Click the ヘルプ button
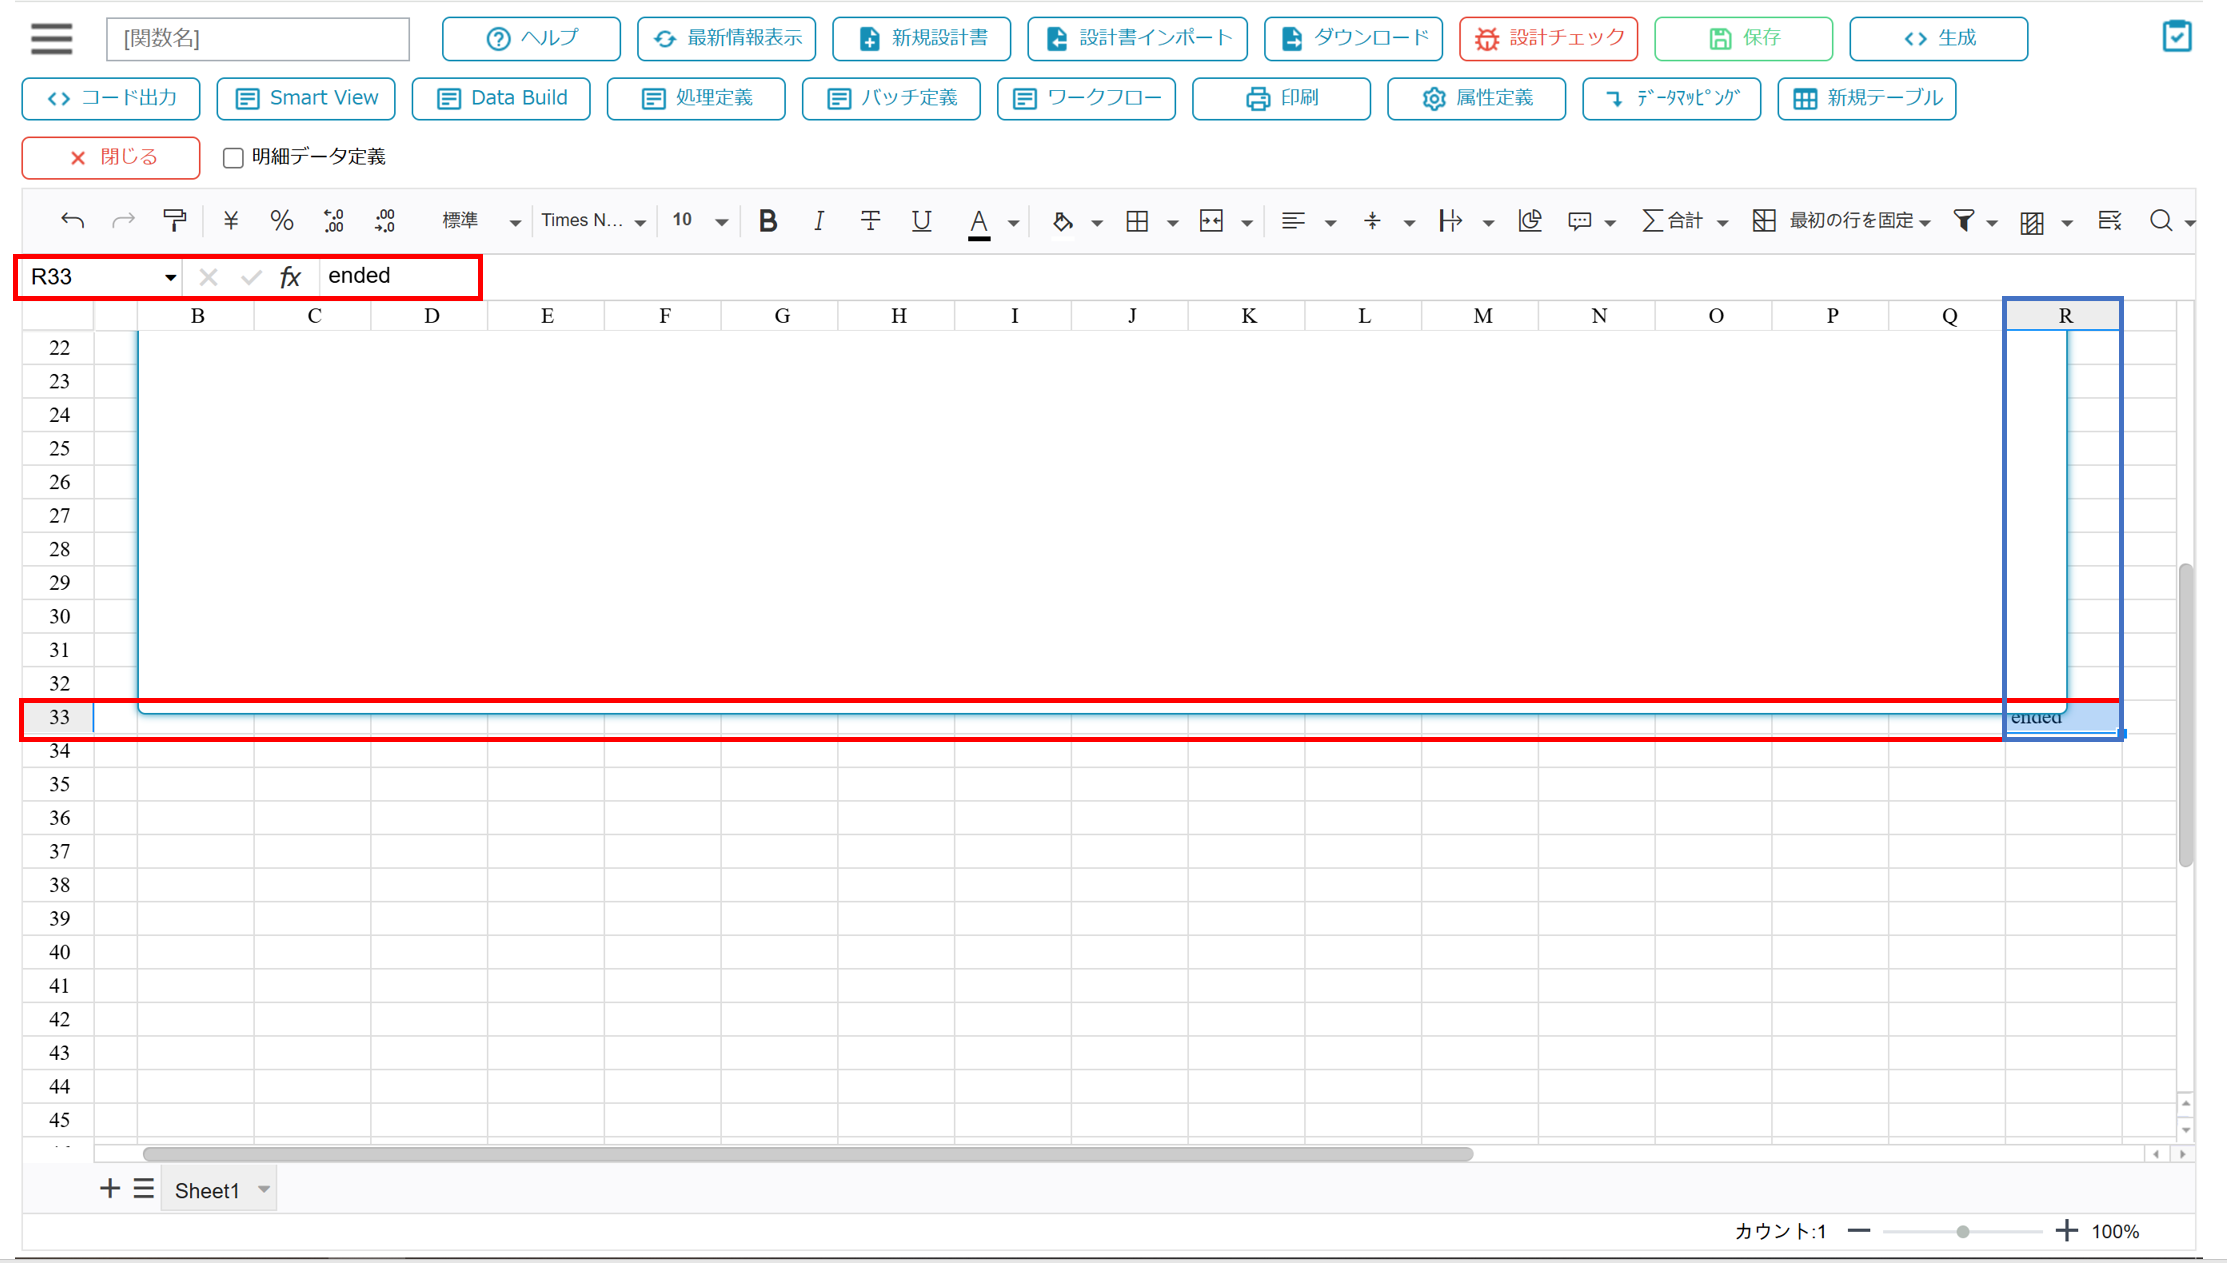This screenshot has height=1263, width=2227. click(x=531, y=38)
